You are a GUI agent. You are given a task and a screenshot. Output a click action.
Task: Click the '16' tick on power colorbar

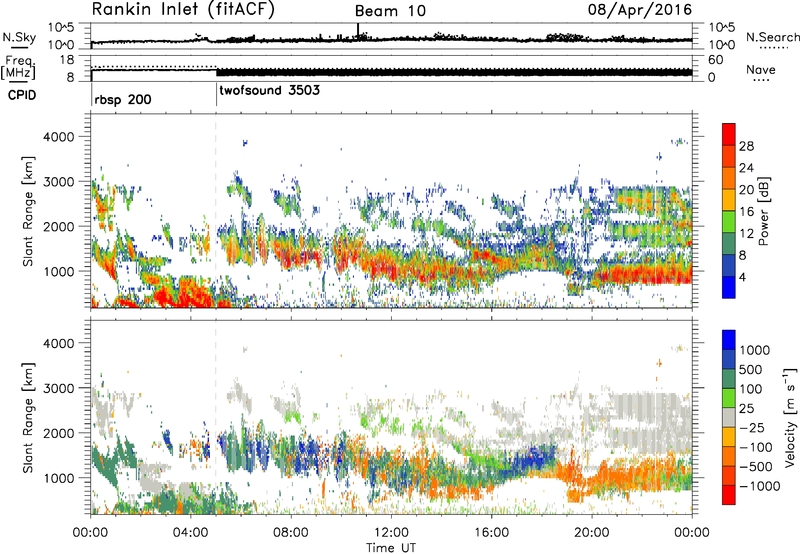[x=746, y=212]
